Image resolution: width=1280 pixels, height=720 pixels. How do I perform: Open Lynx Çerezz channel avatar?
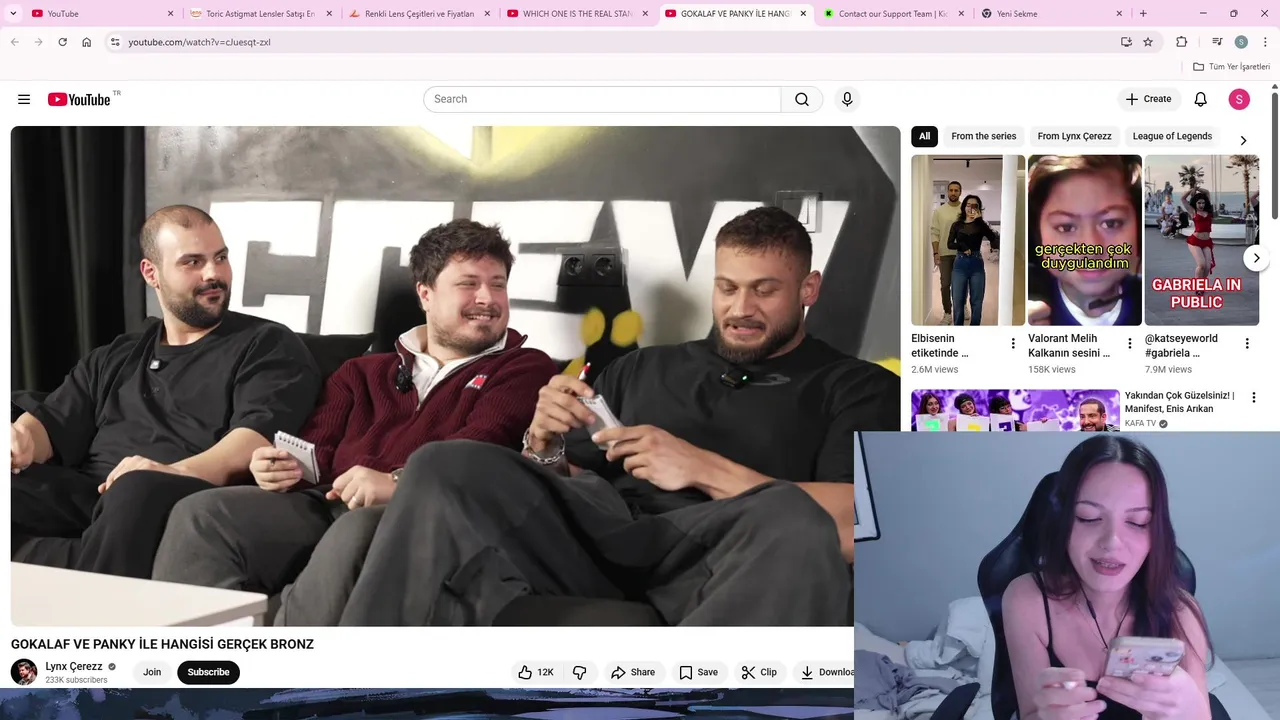point(24,672)
